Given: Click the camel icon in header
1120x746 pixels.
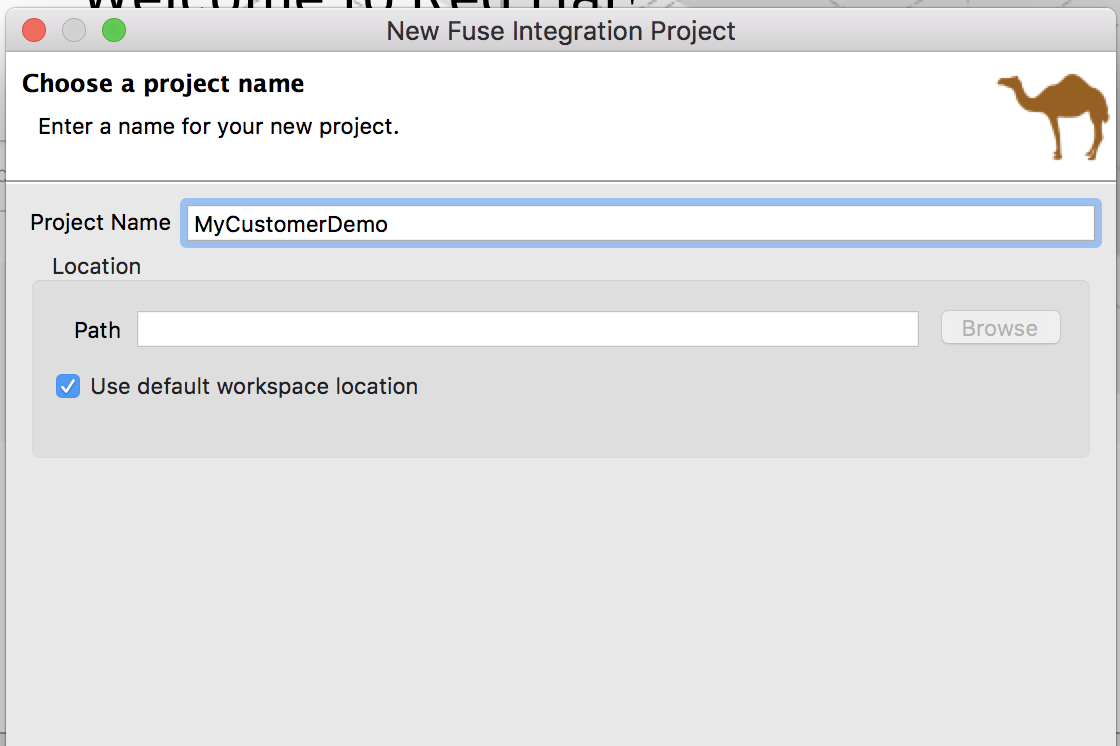Looking at the screenshot, I should 1054,116.
